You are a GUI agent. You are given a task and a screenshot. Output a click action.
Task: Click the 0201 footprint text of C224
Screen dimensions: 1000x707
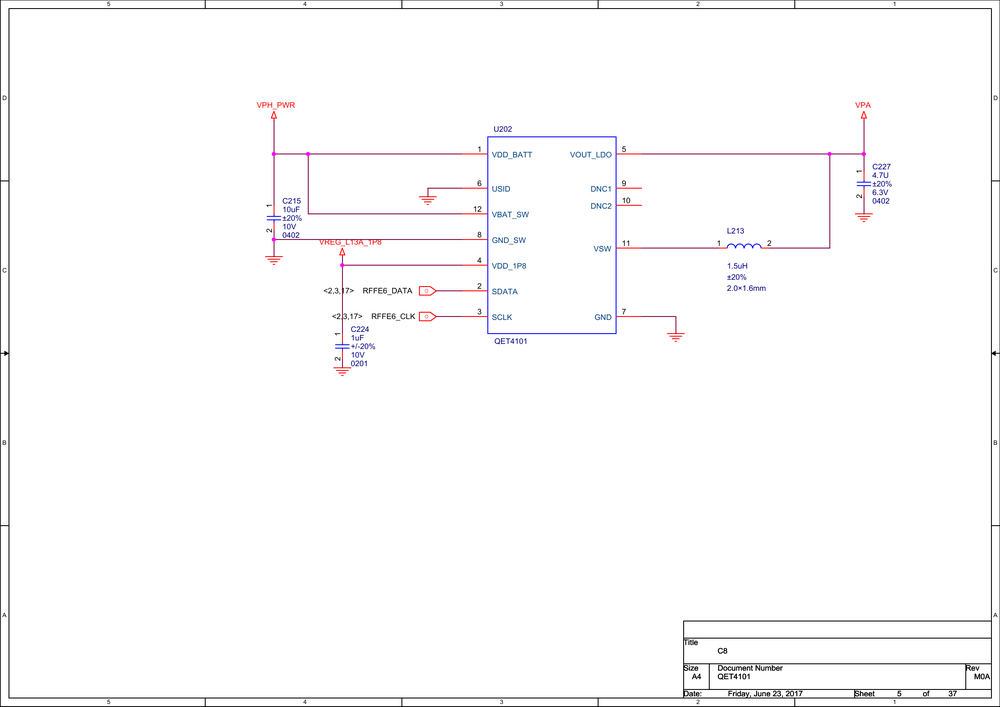pyautogui.click(x=359, y=363)
